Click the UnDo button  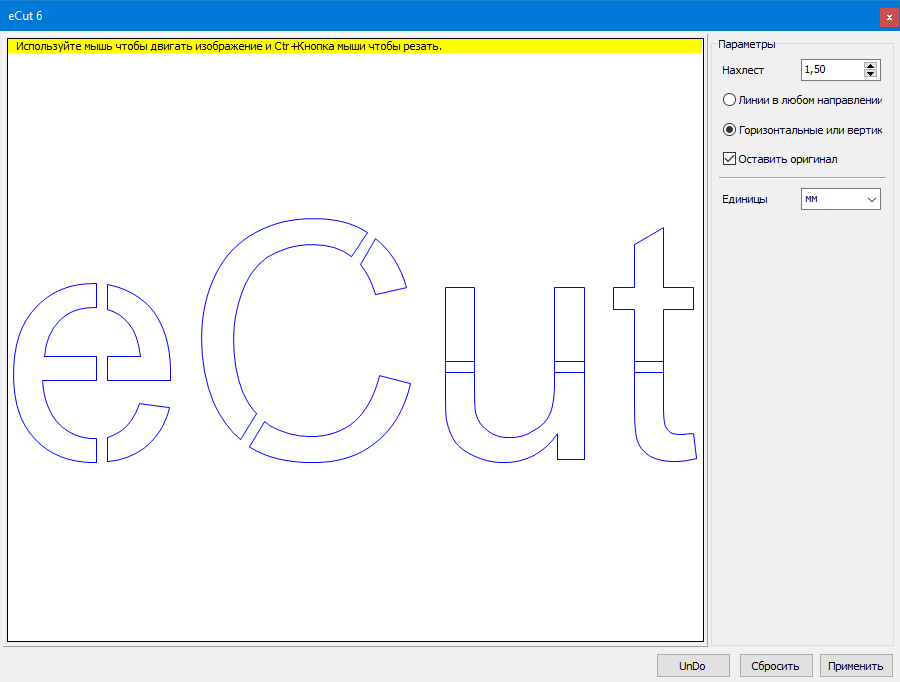693,666
